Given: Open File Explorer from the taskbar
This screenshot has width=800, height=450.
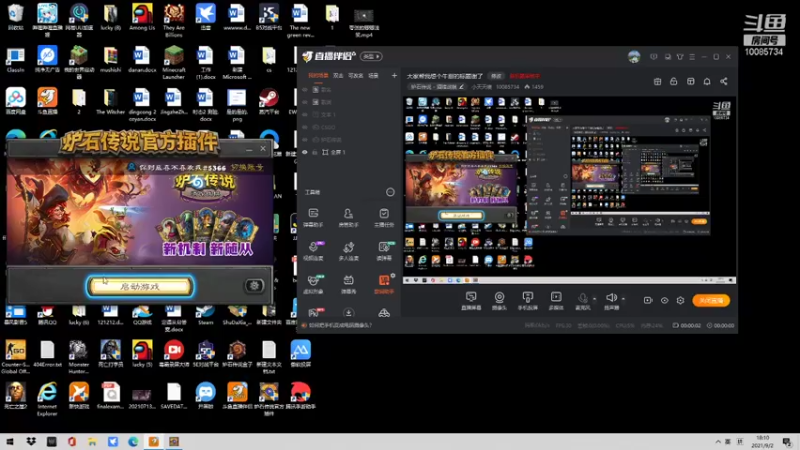Looking at the screenshot, I should point(92,441).
